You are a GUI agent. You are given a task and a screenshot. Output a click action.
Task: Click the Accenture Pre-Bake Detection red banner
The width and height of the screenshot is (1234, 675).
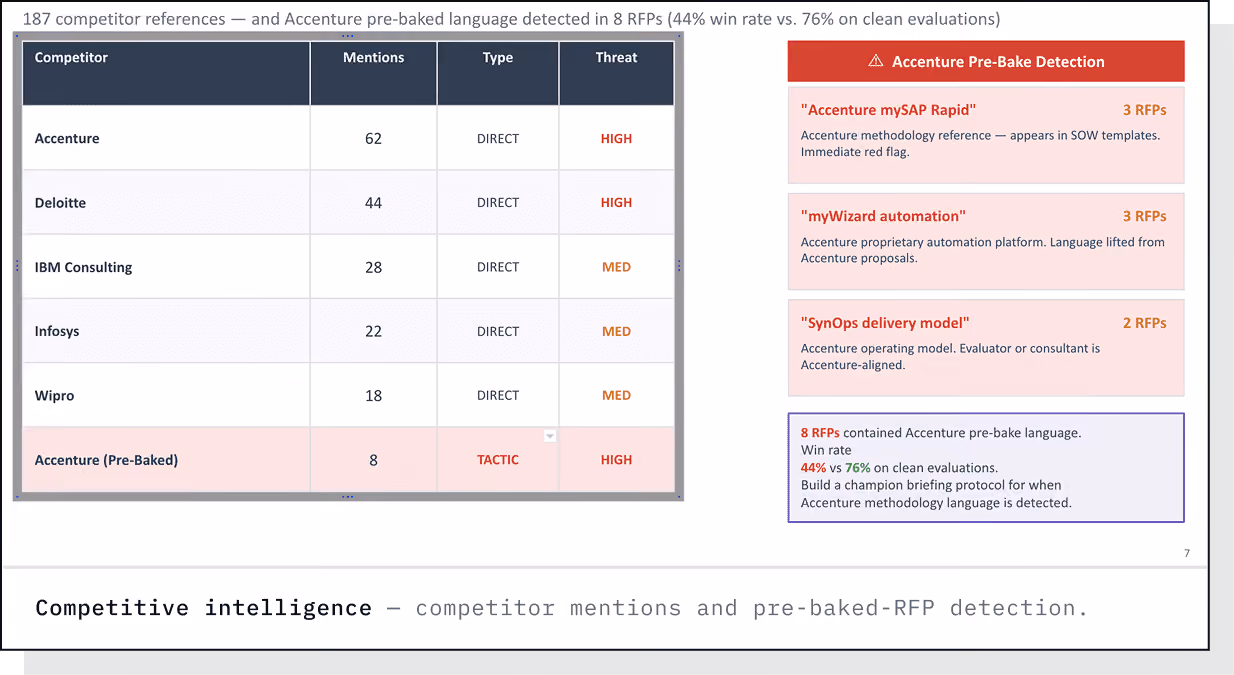click(x=986, y=61)
